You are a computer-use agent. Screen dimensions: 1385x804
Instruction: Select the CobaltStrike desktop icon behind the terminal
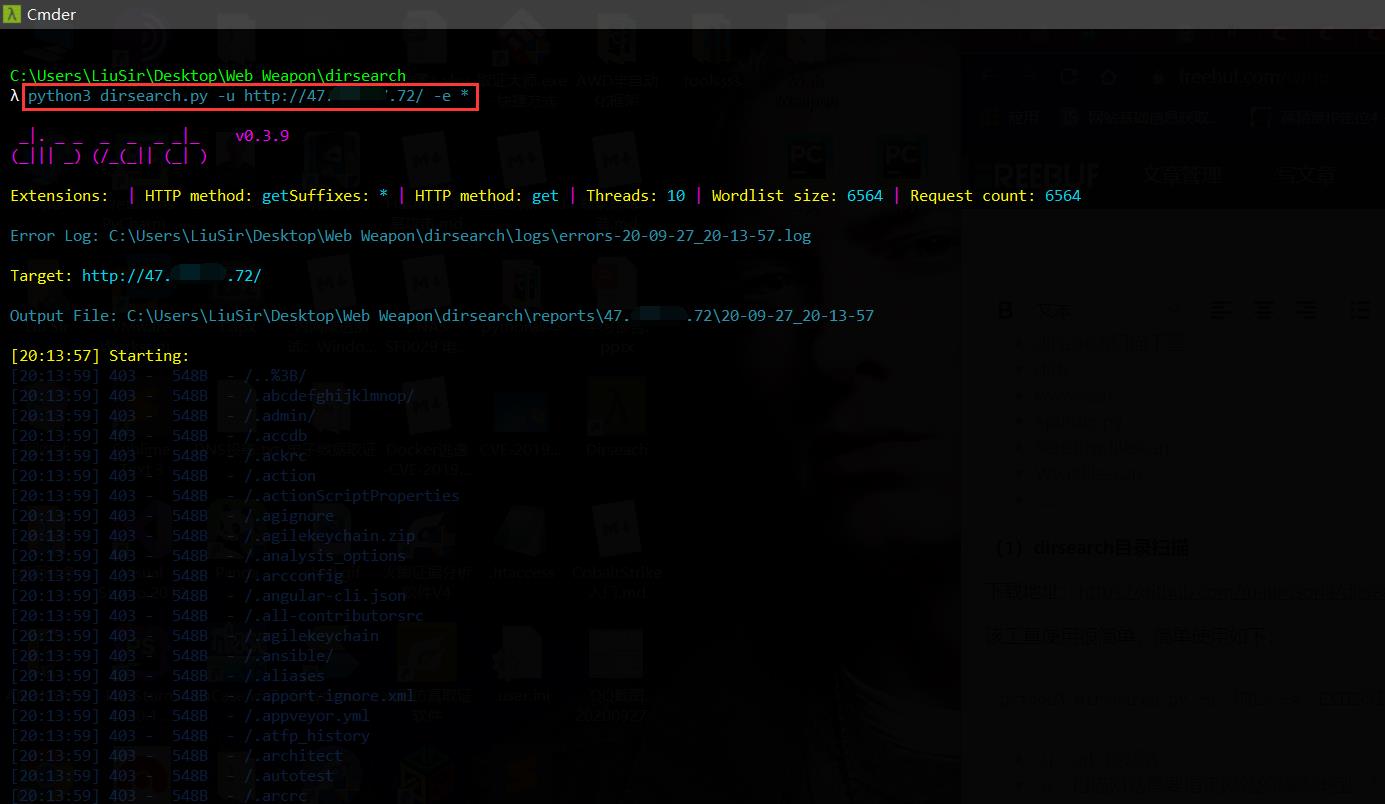[617, 550]
